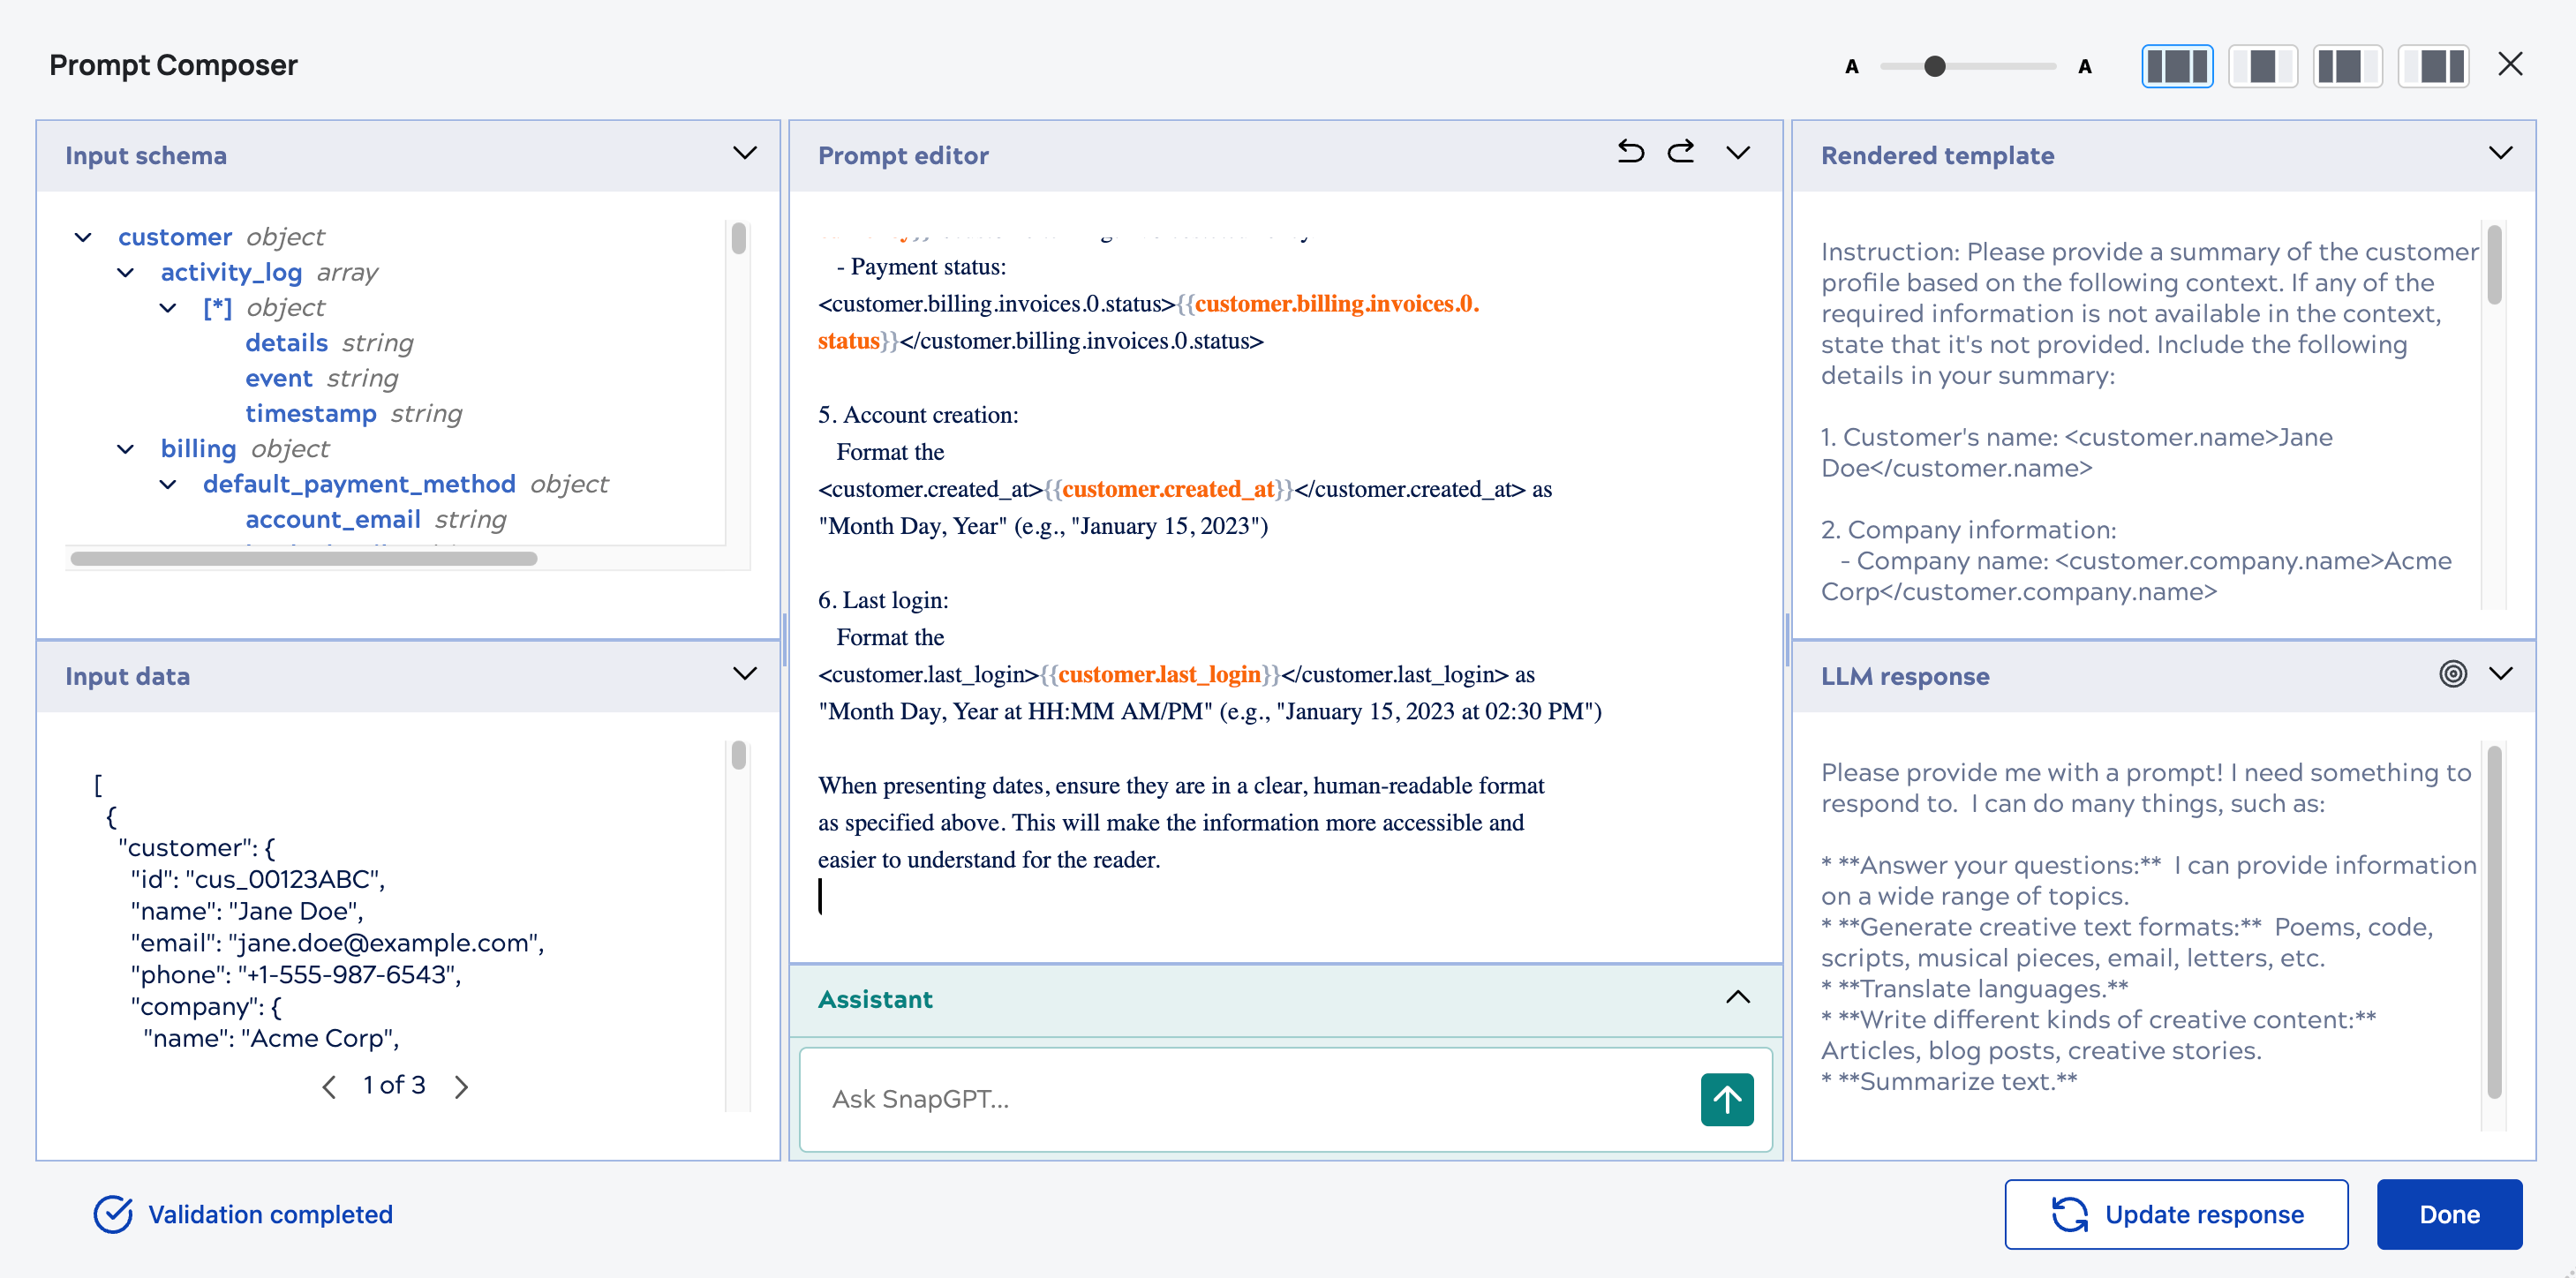Screen dimensions: 2576x1278
Task: Click the undo arrow in Prompt editor
Action: click(x=1630, y=152)
